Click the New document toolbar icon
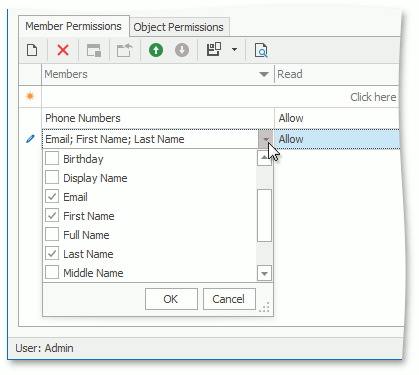The height and width of the screenshot is (375, 419). pos(32,50)
